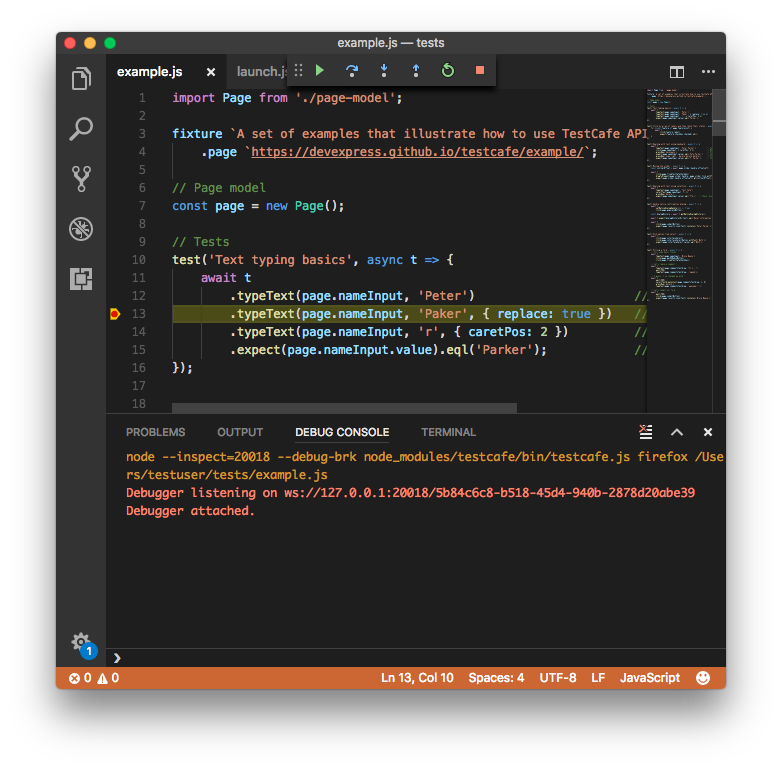Open the Extensions view
The width and height of the screenshot is (782, 769).
(x=81, y=279)
